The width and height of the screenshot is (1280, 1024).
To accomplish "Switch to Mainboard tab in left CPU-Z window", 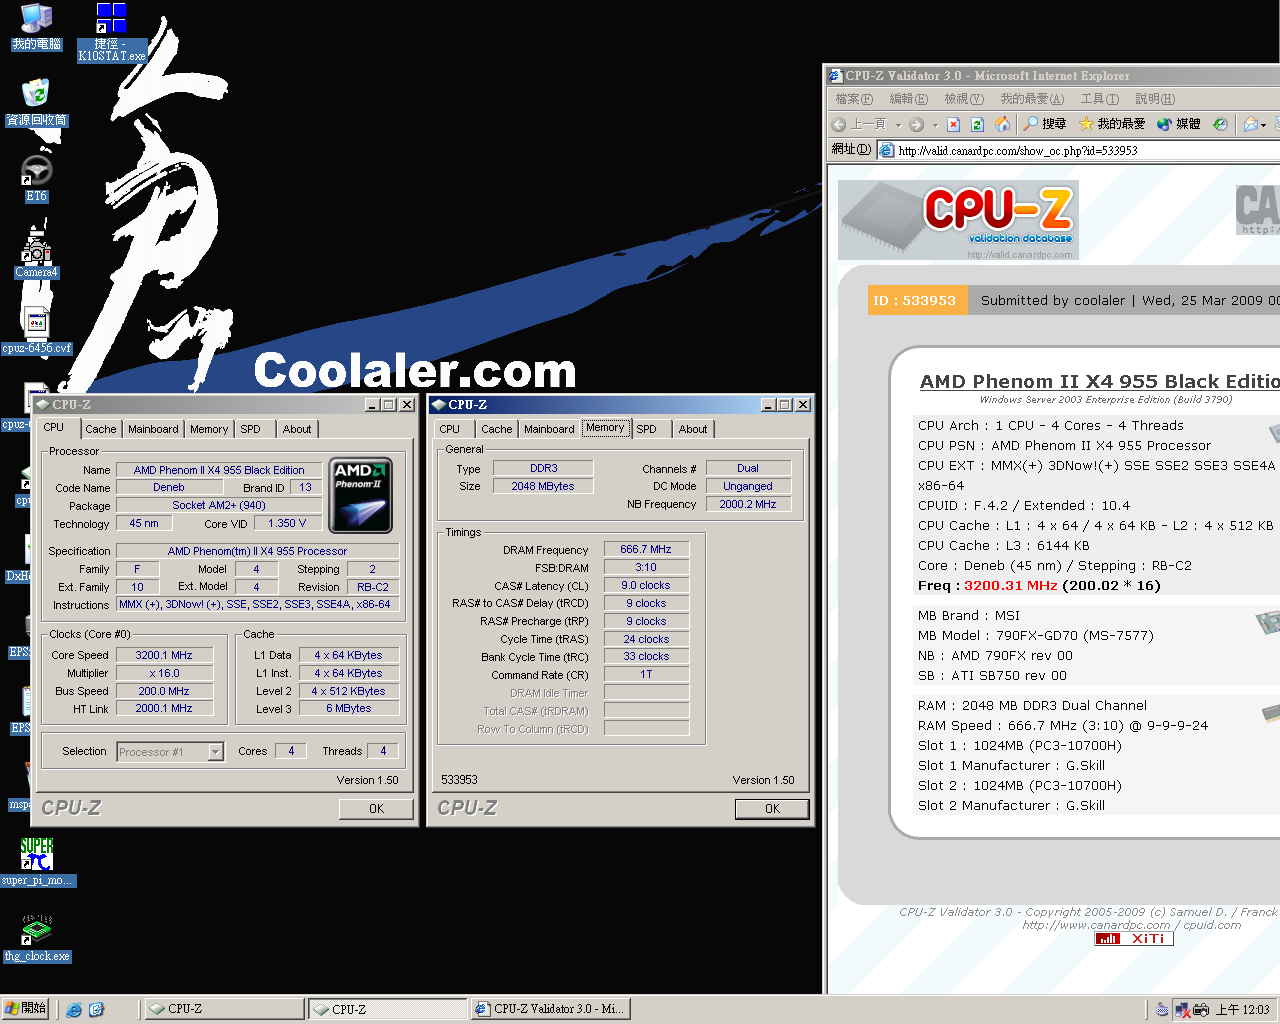I will pos(153,429).
